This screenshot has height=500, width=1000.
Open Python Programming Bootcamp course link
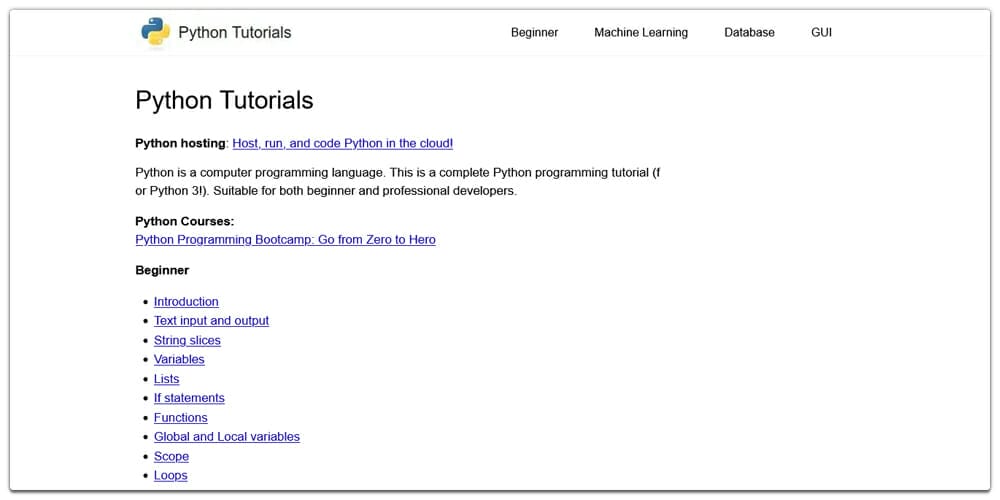click(x=286, y=240)
